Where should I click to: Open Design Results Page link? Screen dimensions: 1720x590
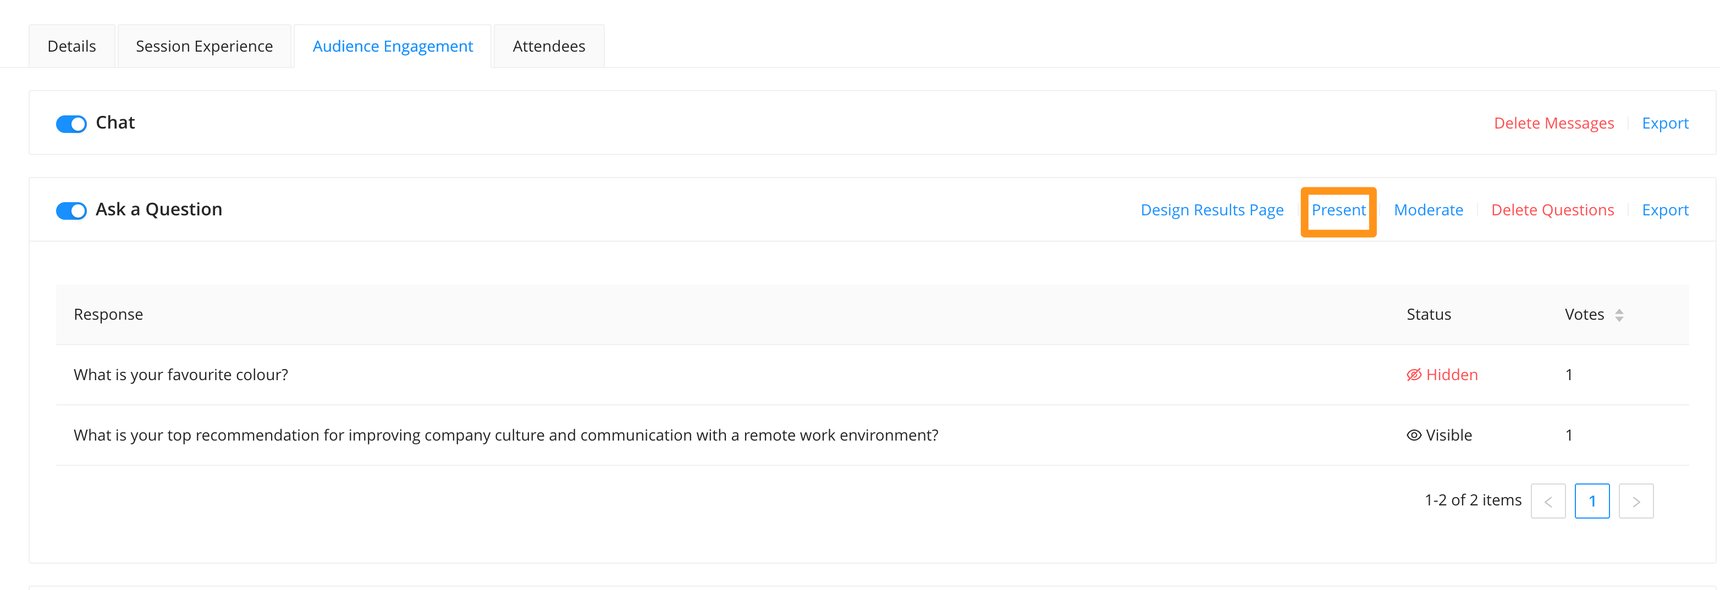(x=1212, y=210)
